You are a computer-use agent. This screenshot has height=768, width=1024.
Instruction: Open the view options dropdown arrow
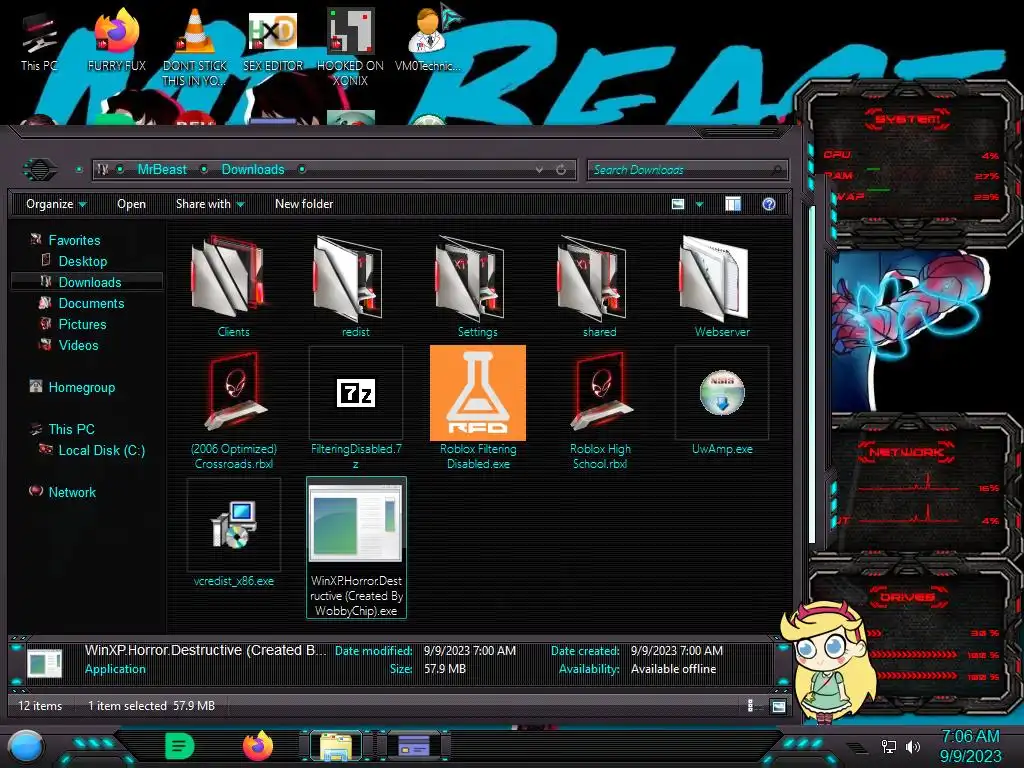tap(699, 204)
